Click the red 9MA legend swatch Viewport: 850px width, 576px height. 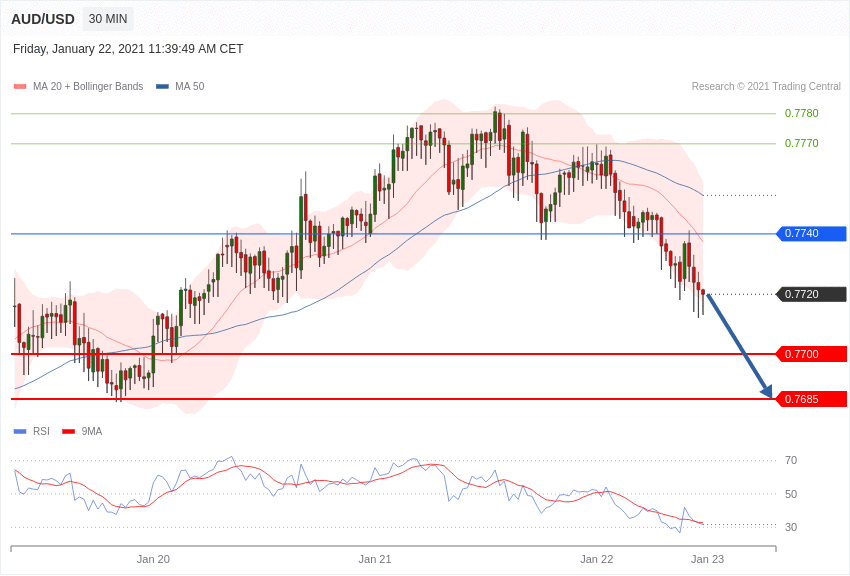68,432
